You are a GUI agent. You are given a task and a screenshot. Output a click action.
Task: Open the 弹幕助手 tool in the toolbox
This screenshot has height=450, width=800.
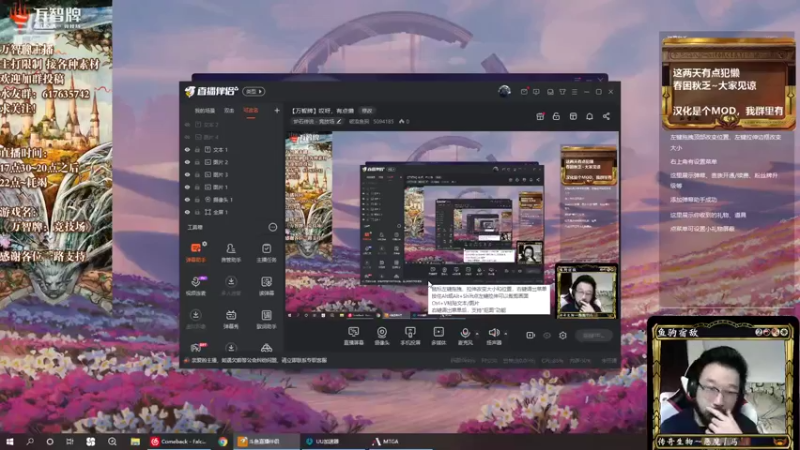(195, 252)
